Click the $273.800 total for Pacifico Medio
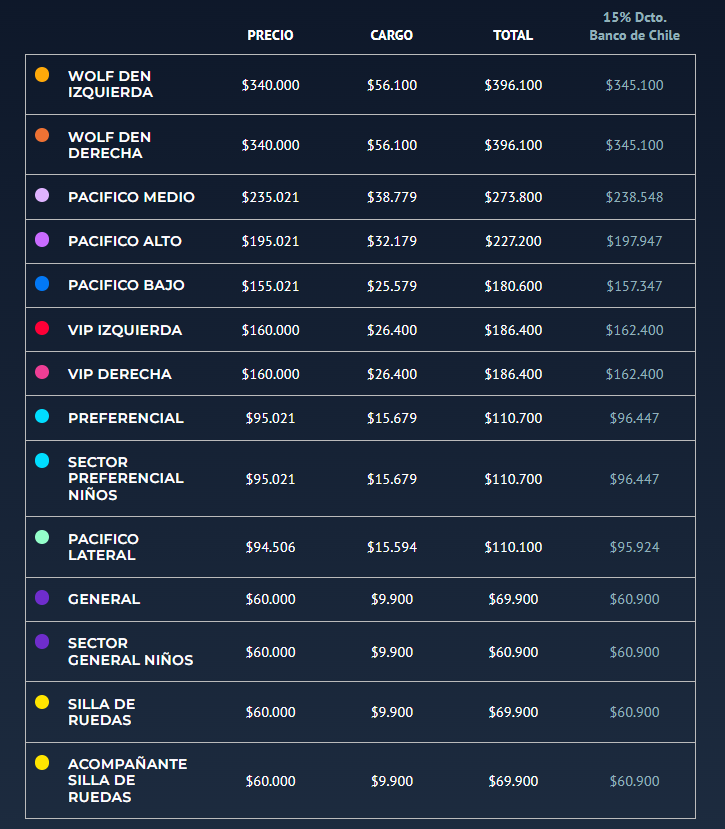This screenshot has height=829, width=725. (513, 197)
